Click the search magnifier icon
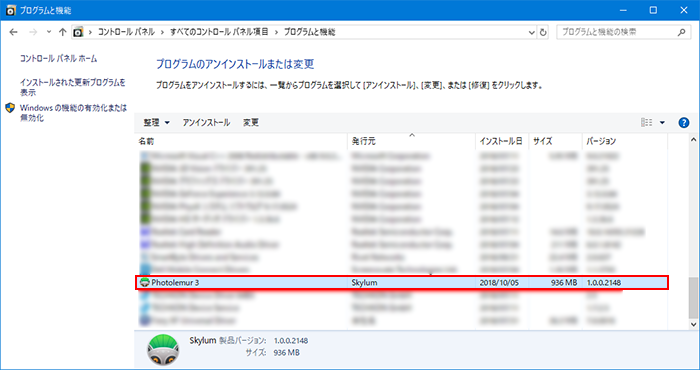Image resolution: width=700 pixels, height=370 pixels. [x=682, y=32]
